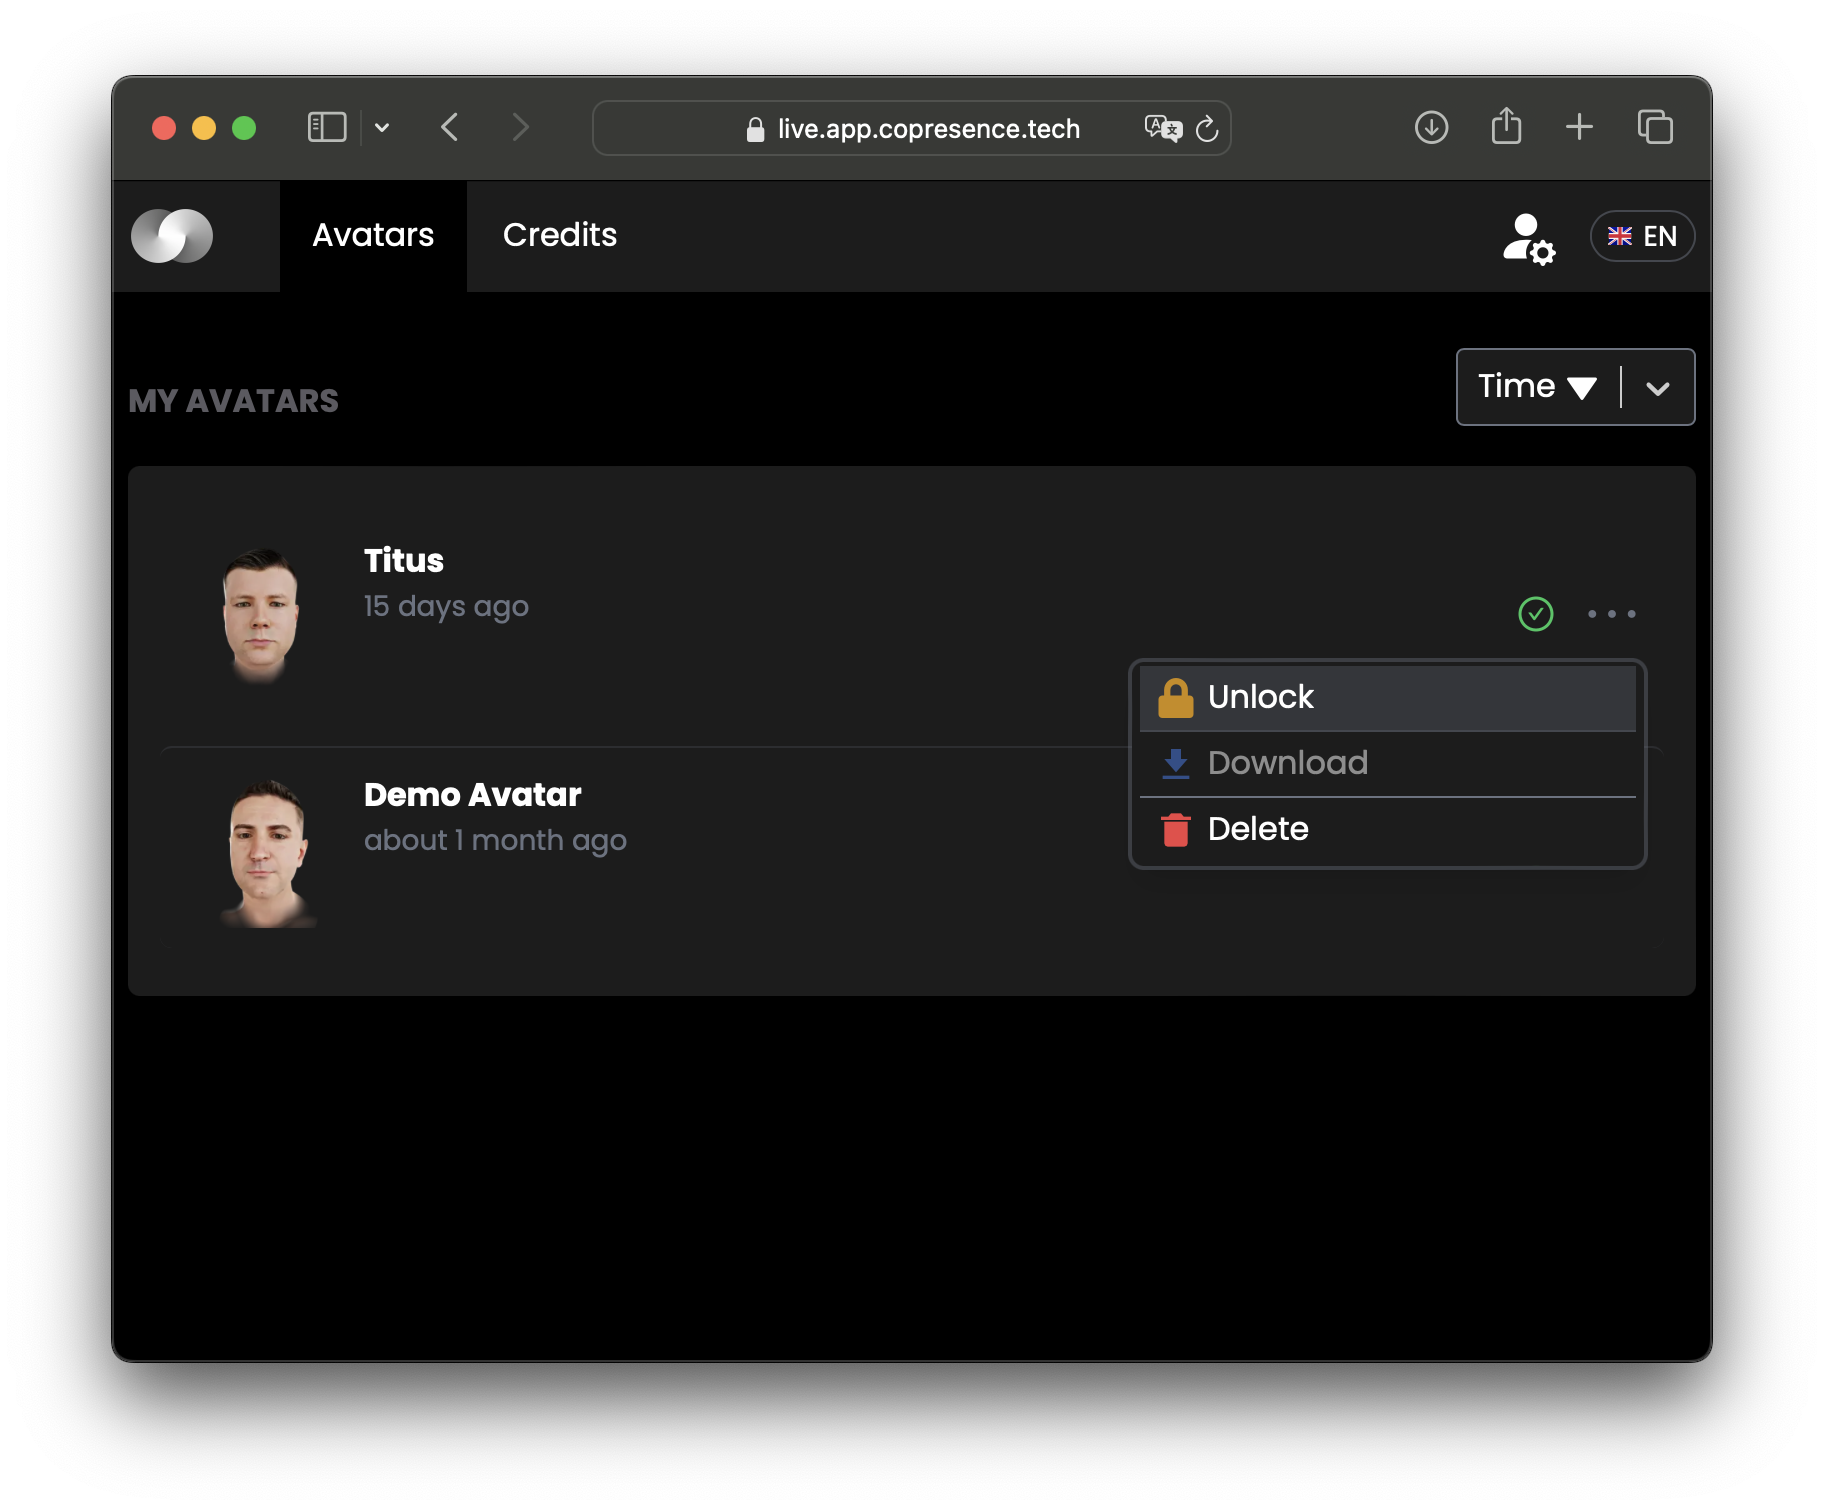The width and height of the screenshot is (1824, 1510).
Task: Open Titus three-dot options menu
Action: click(x=1611, y=614)
